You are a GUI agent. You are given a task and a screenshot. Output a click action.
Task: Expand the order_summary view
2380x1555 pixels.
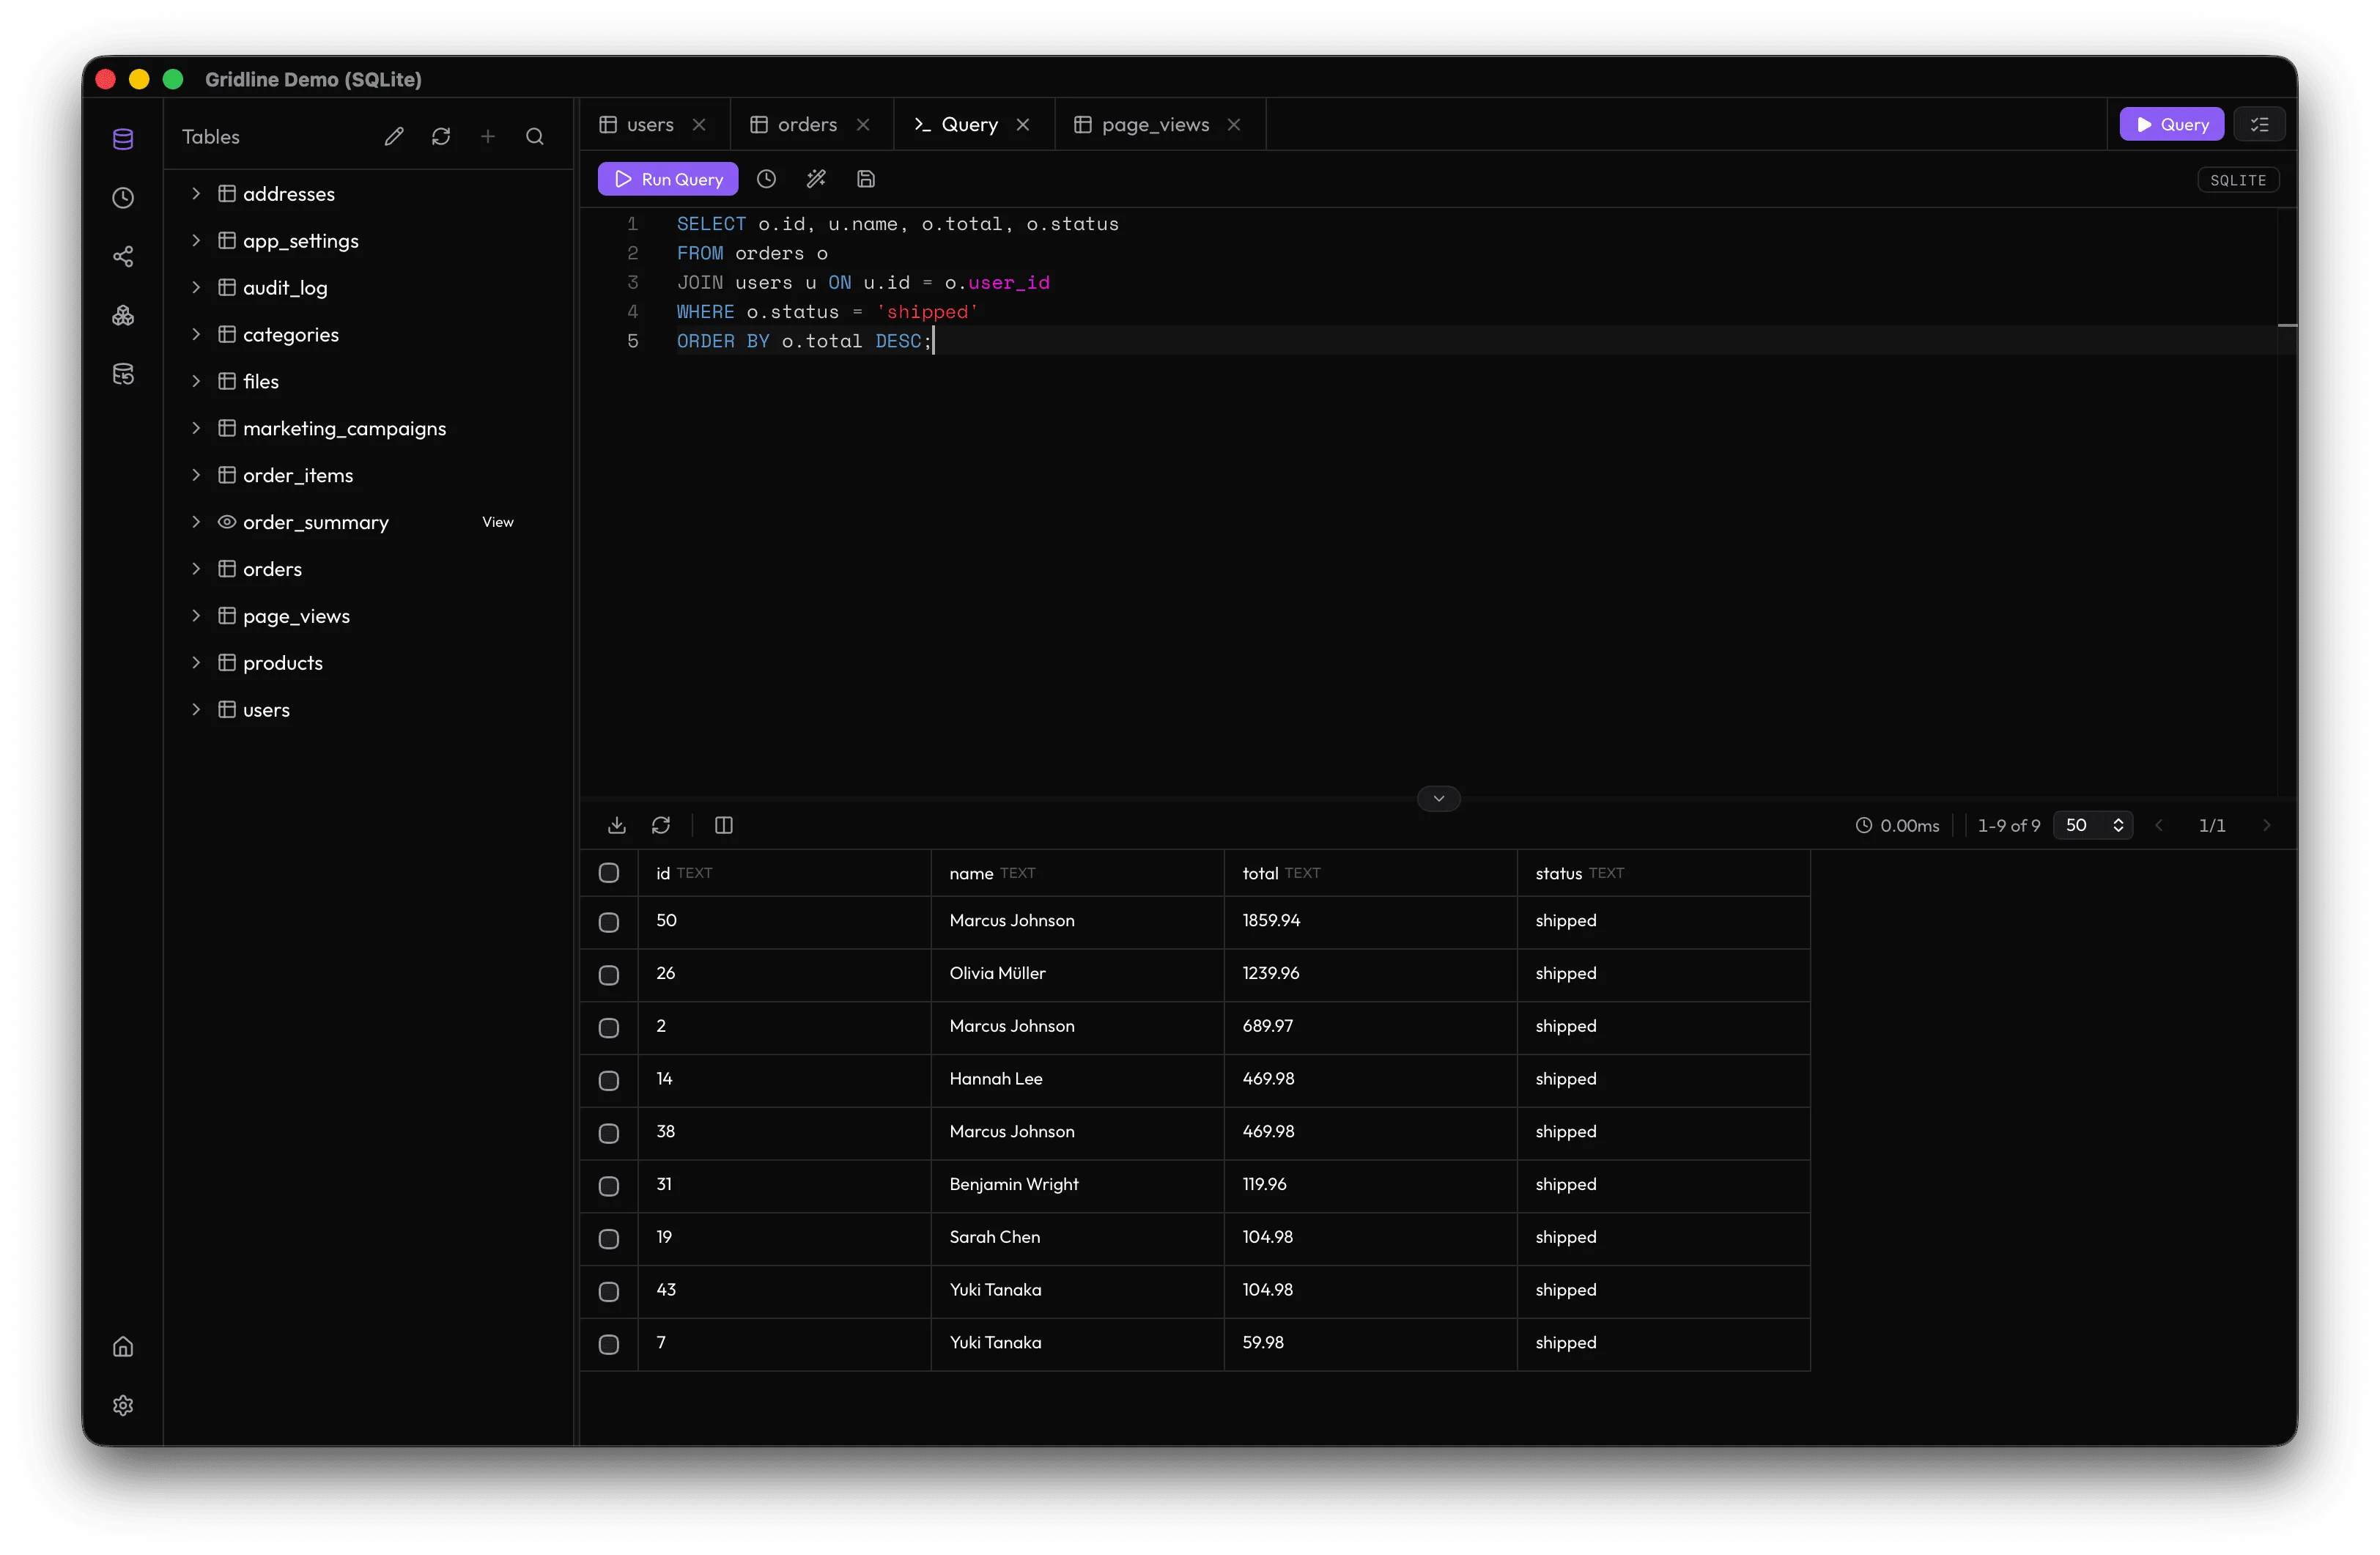(196, 522)
